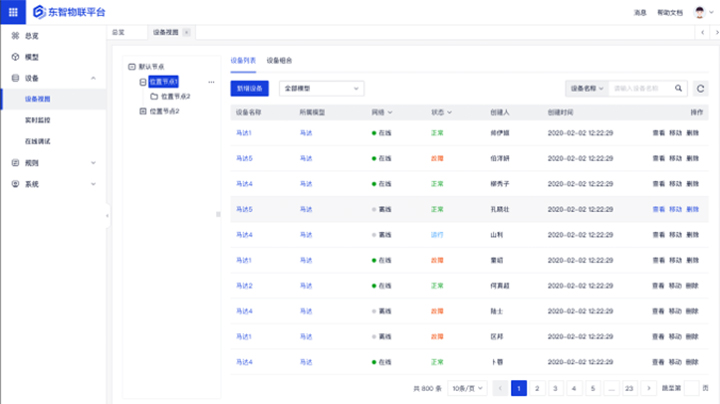Close the 设备视图 tab with its x
Image resolution: width=720 pixels, height=404 pixels.
click(186, 32)
